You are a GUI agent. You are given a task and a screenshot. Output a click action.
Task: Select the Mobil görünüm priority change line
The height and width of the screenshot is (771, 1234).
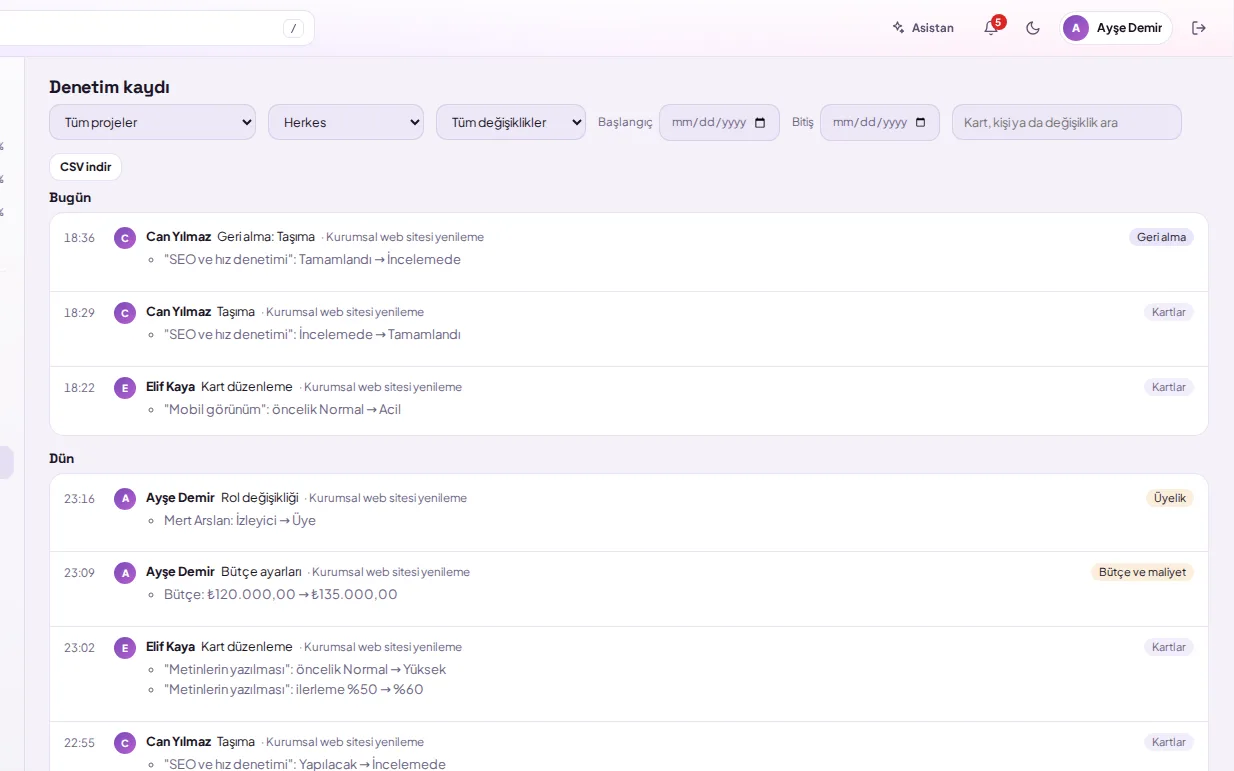(x=282, y=410)
